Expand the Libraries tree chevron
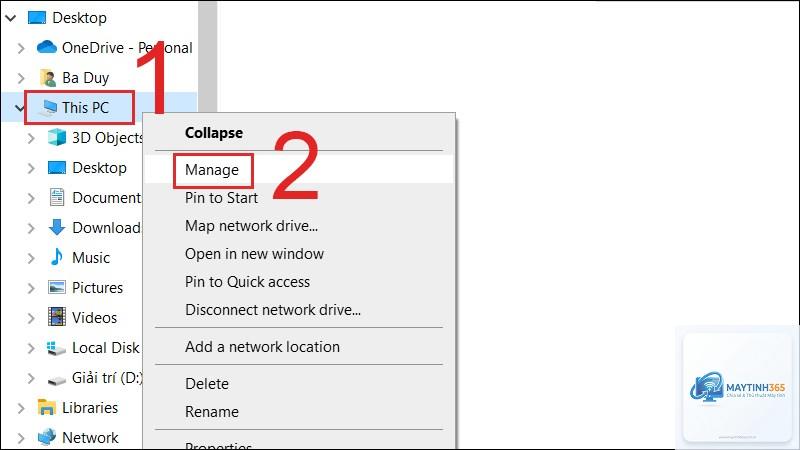 pyautogui.click(x=21, y=408)
